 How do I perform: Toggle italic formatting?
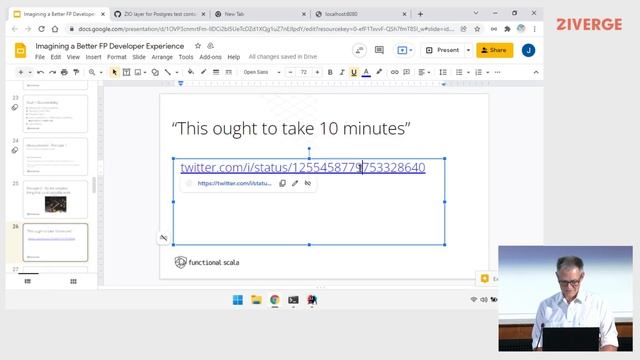click(x=342, y=72)
